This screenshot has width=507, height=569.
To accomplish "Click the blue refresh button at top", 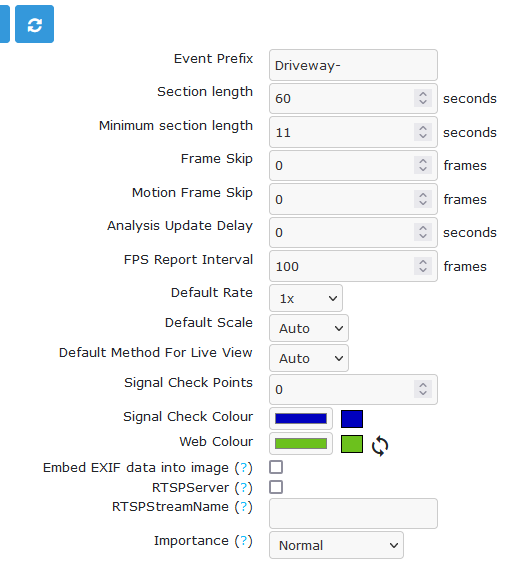I will 34,24.
